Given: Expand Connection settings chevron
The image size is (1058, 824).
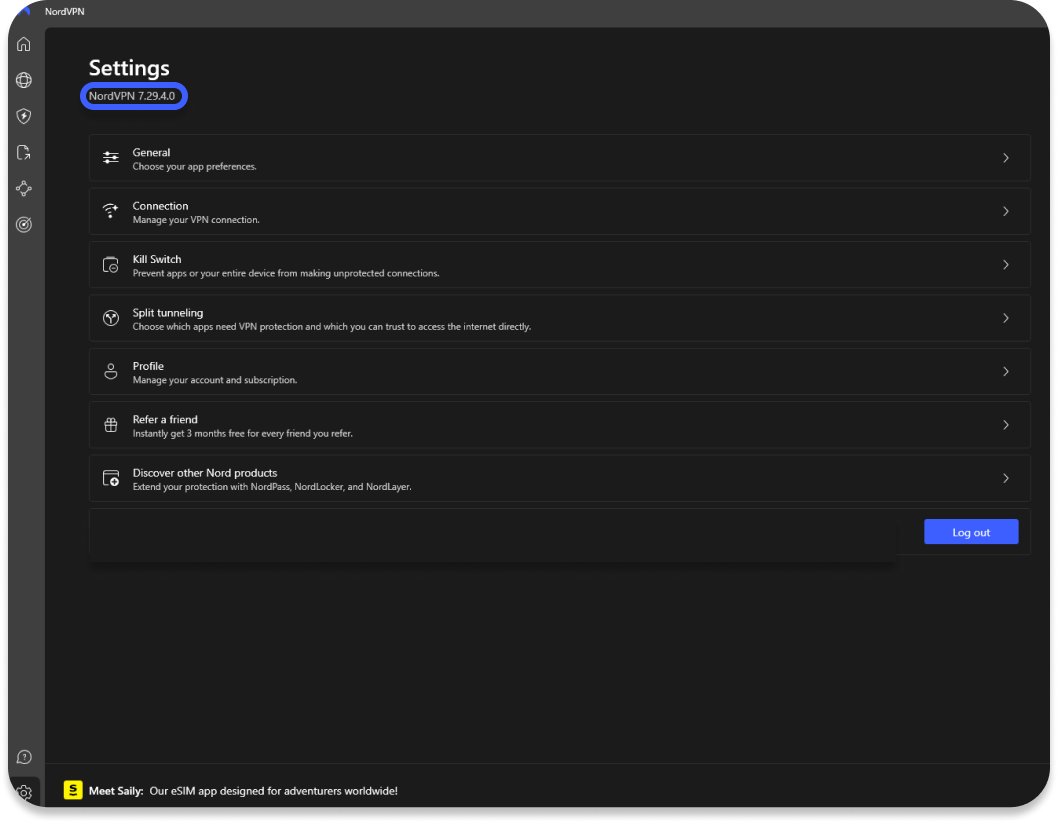Looking at the screenshot, I should tap(1005, 211).
